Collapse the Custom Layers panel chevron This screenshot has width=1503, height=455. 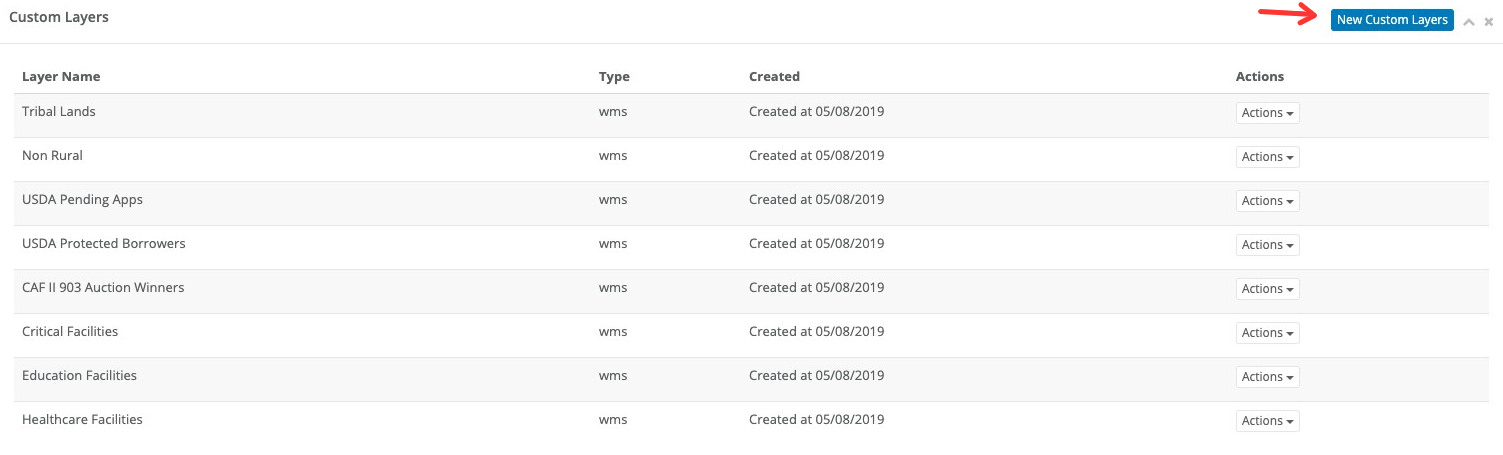point(1469,21)
